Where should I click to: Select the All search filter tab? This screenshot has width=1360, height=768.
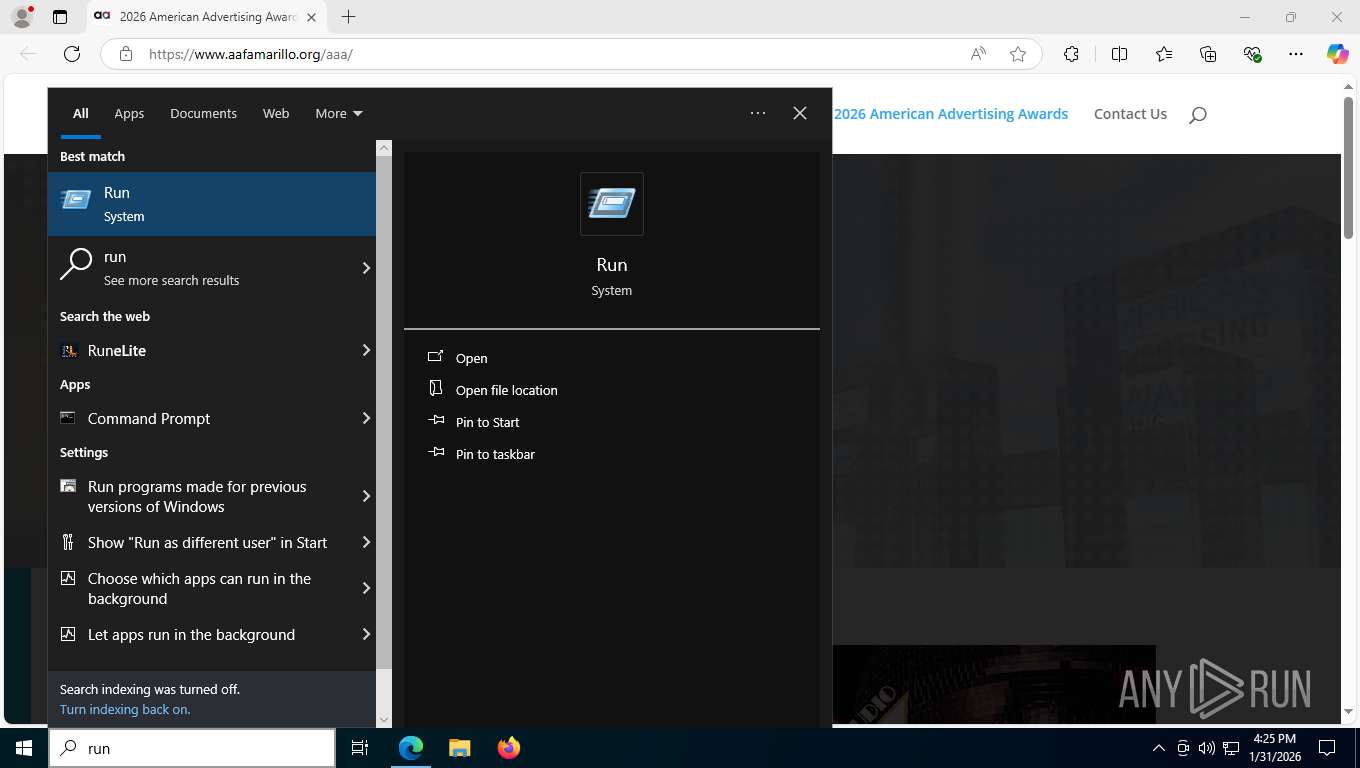(x=80, y=113)
